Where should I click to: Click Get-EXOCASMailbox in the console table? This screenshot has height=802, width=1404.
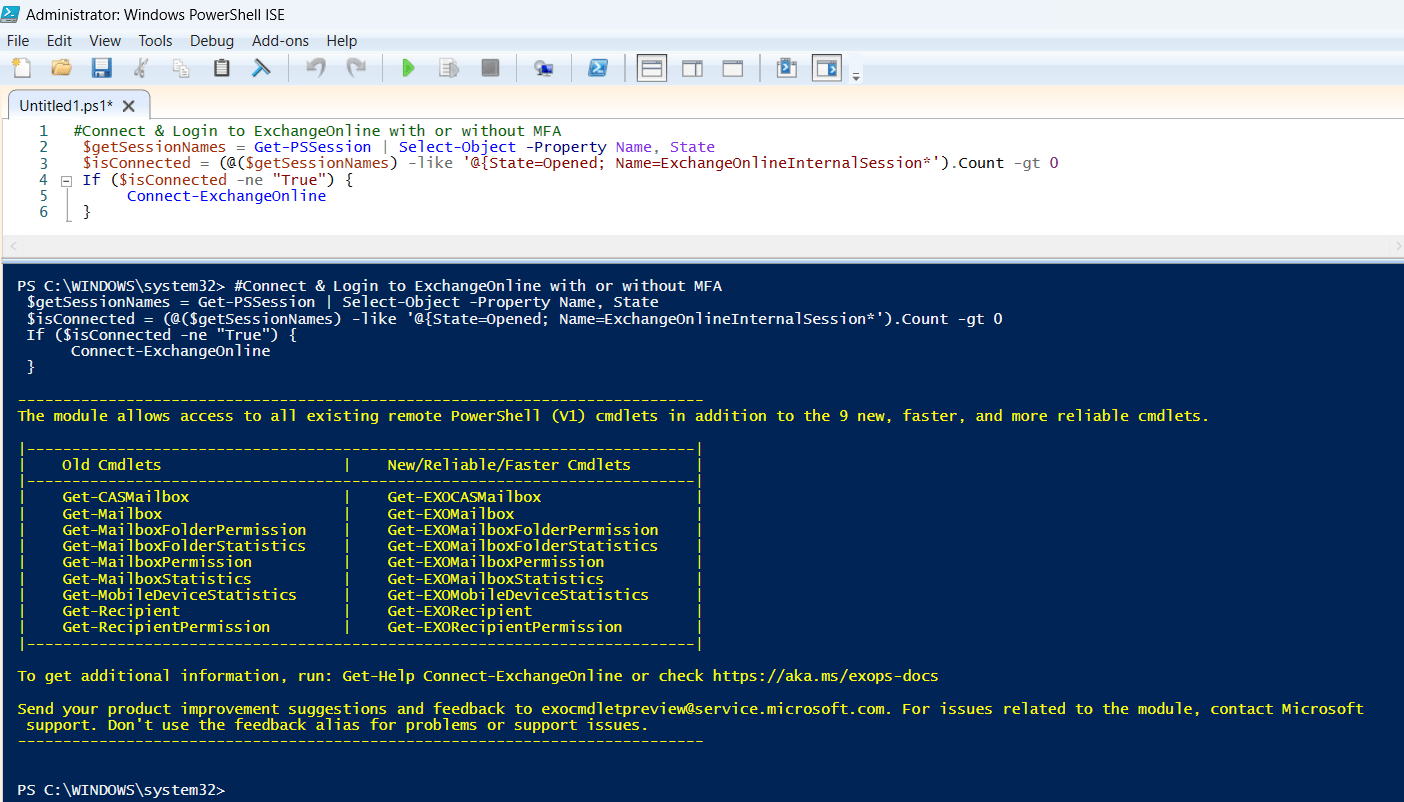(464, 497)
